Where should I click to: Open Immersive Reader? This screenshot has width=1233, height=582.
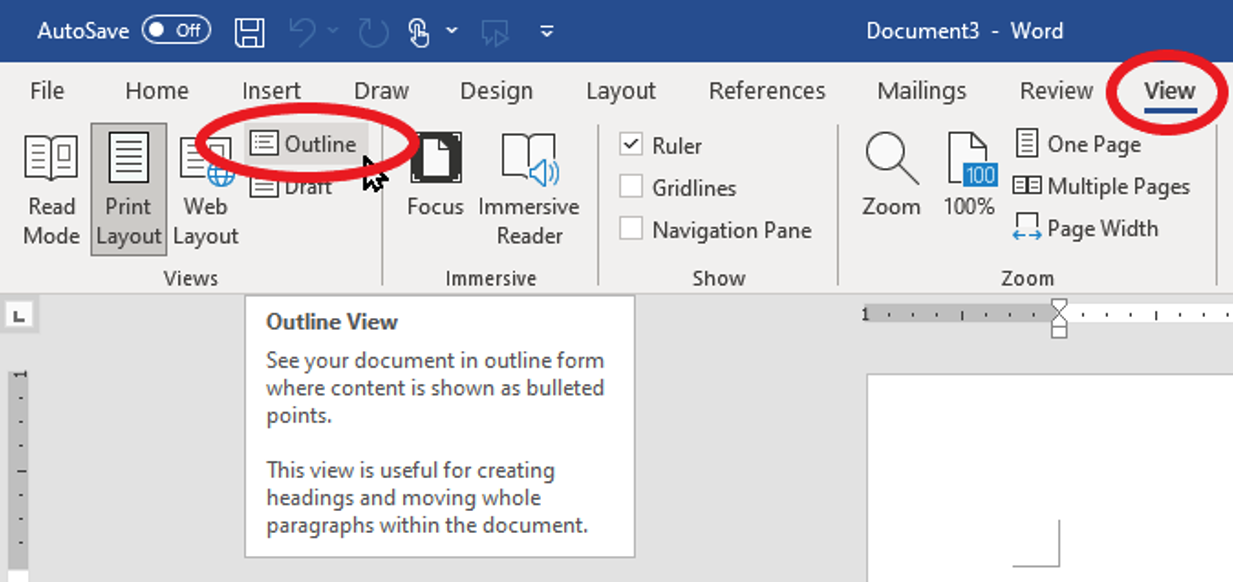pyautogui.click(x=529, y=190)
